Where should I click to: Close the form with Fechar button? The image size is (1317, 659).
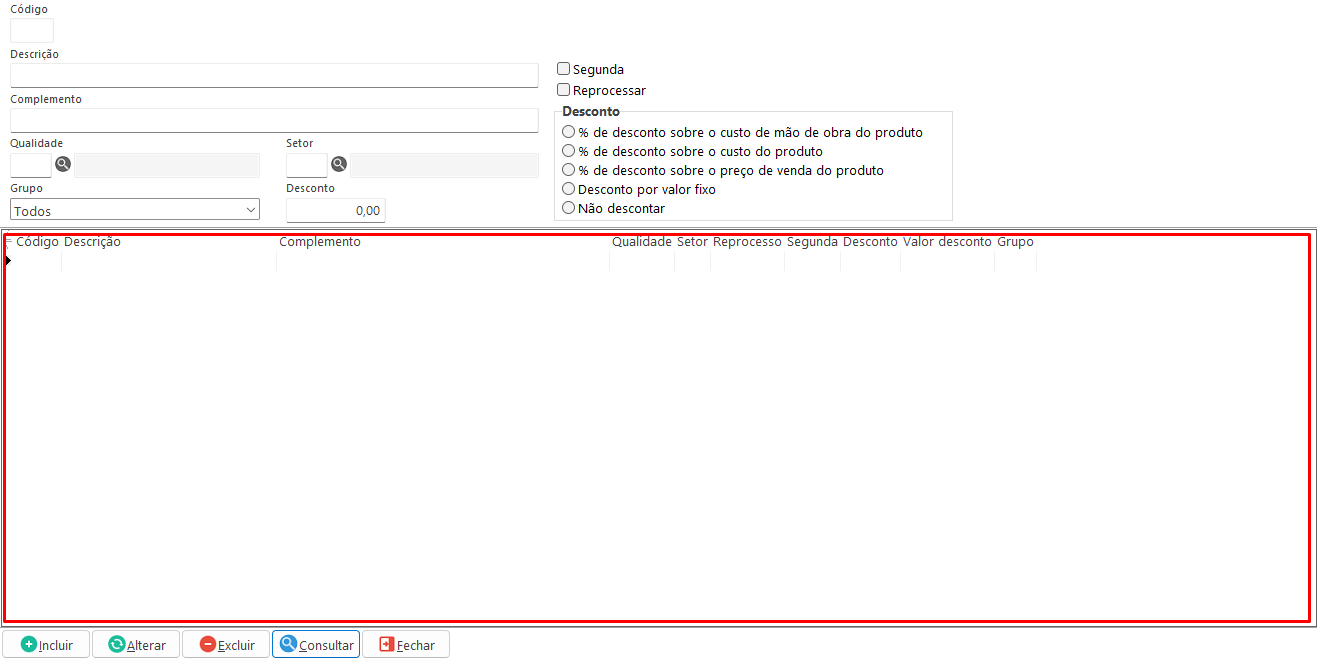point(406,644)
